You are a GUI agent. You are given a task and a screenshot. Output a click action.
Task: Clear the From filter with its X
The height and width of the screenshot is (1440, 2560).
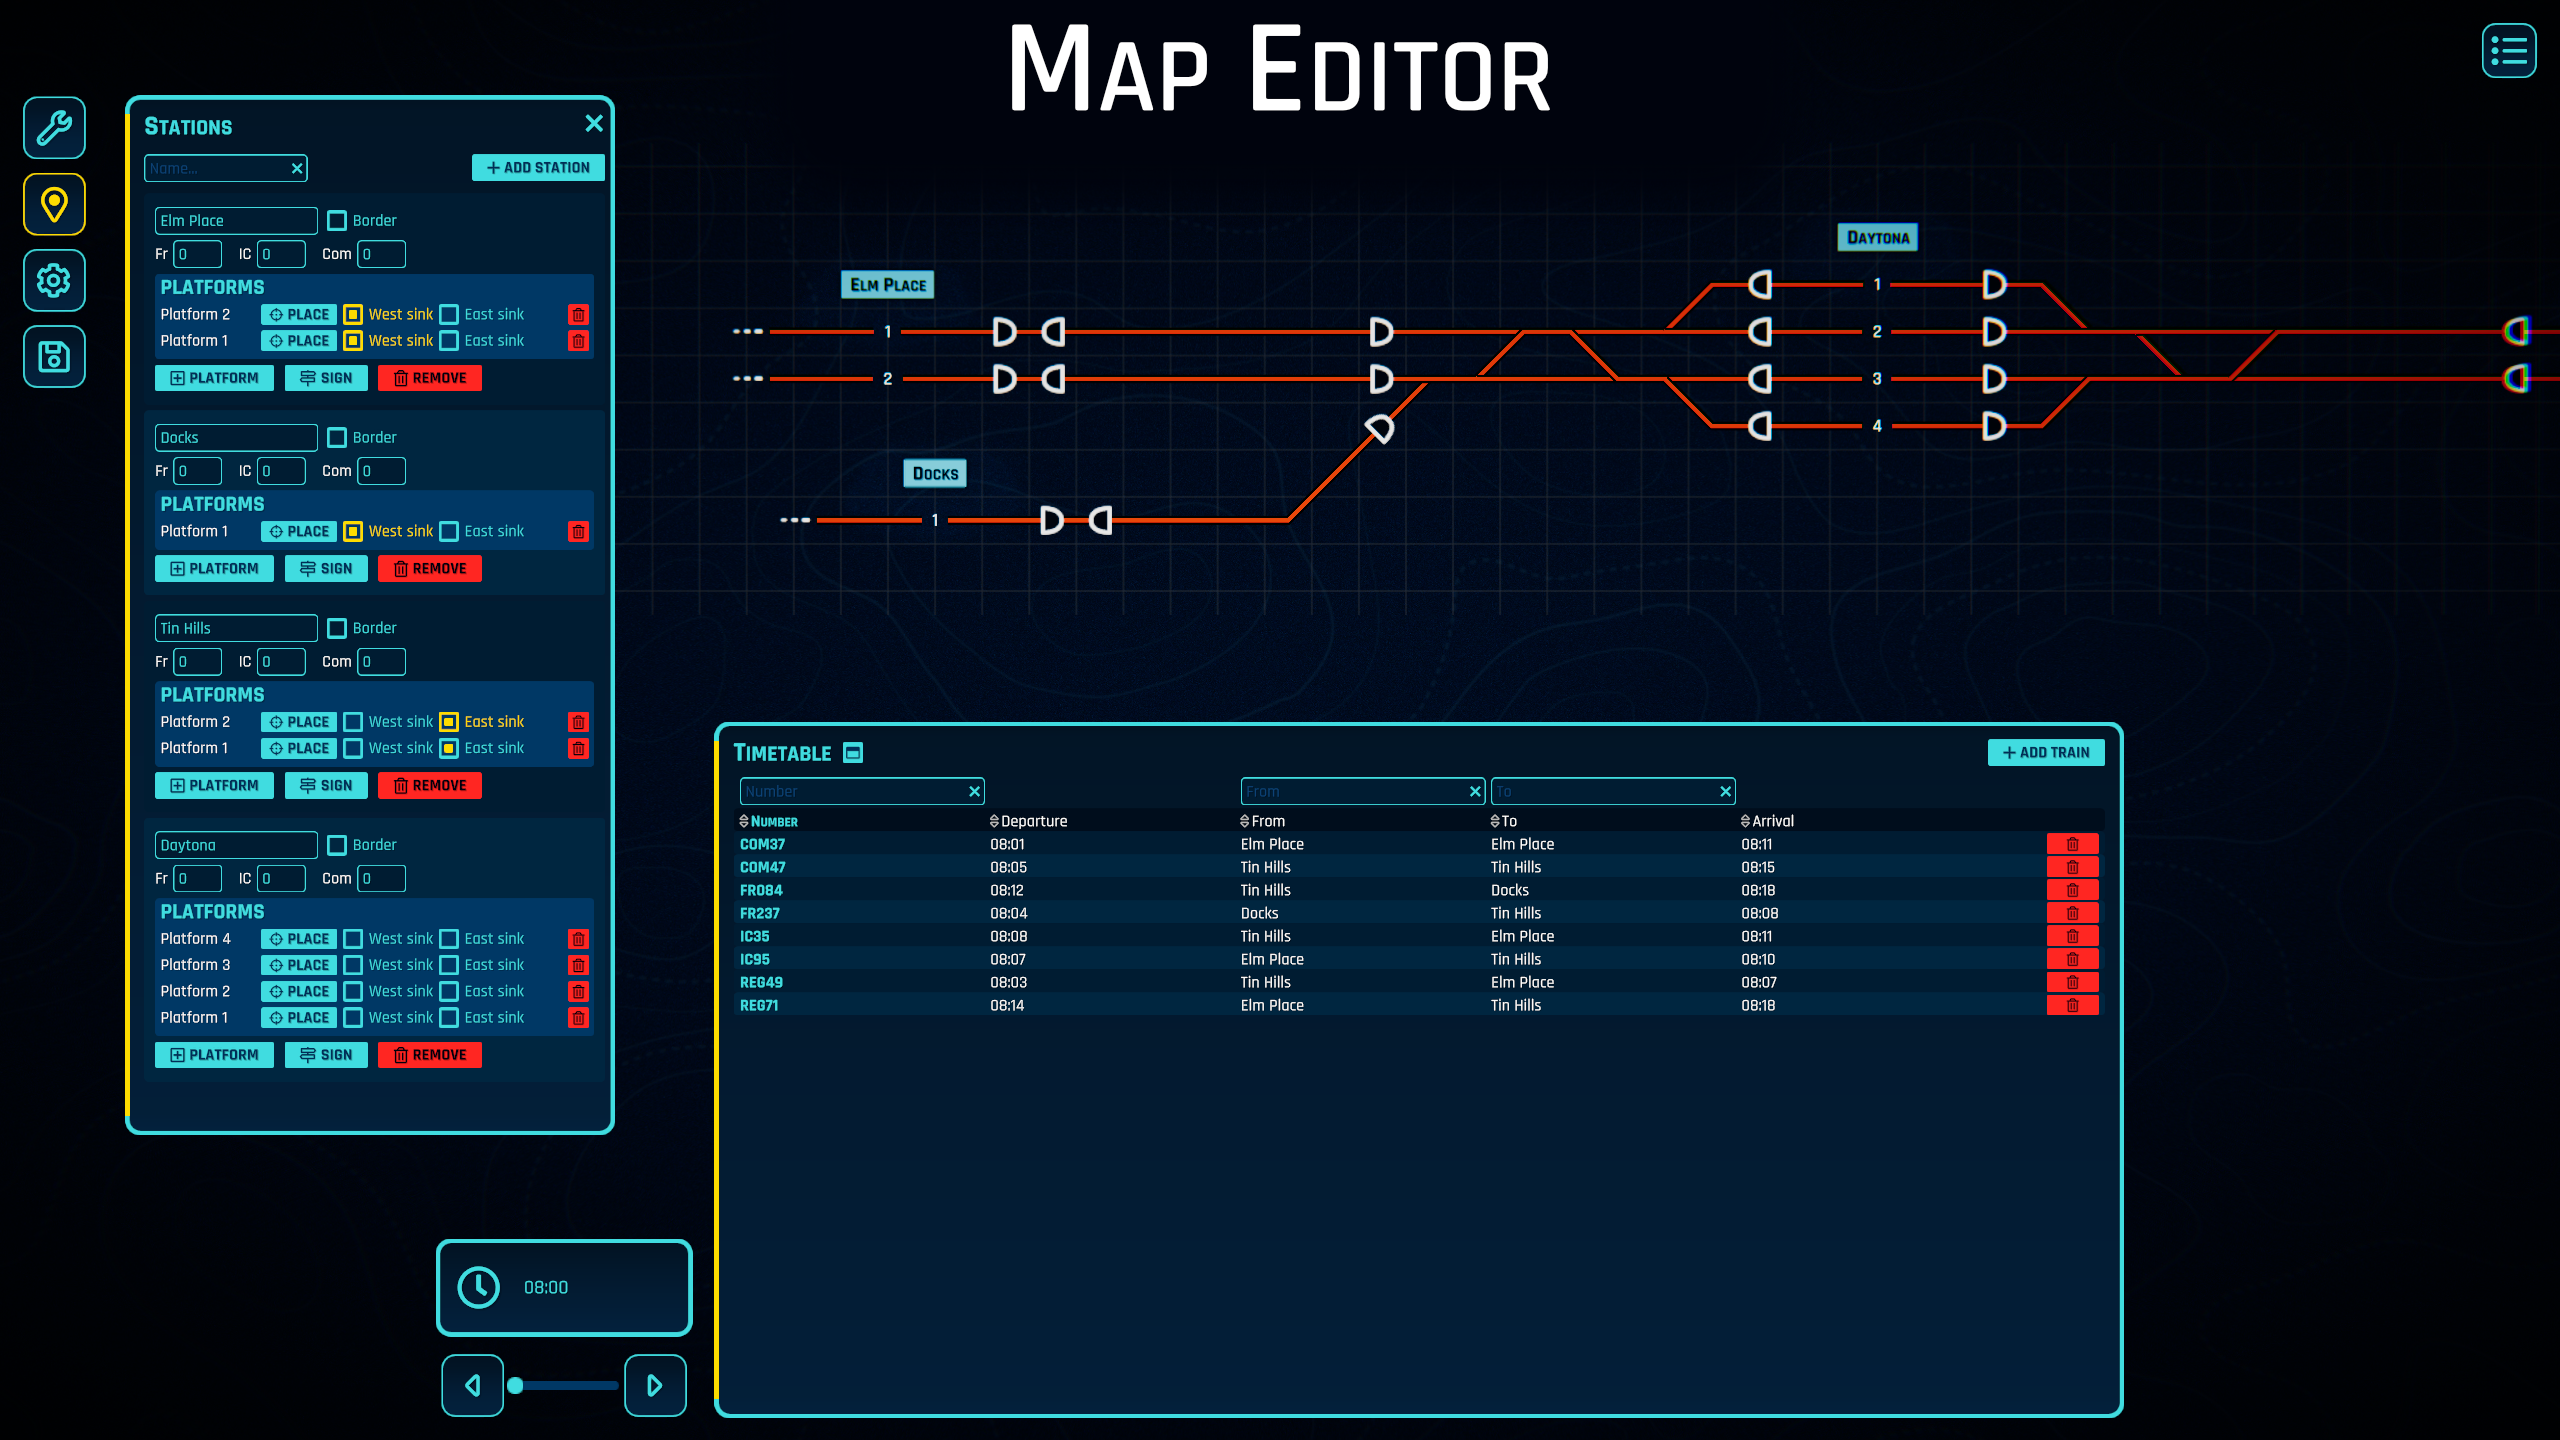pos(1473,791)
